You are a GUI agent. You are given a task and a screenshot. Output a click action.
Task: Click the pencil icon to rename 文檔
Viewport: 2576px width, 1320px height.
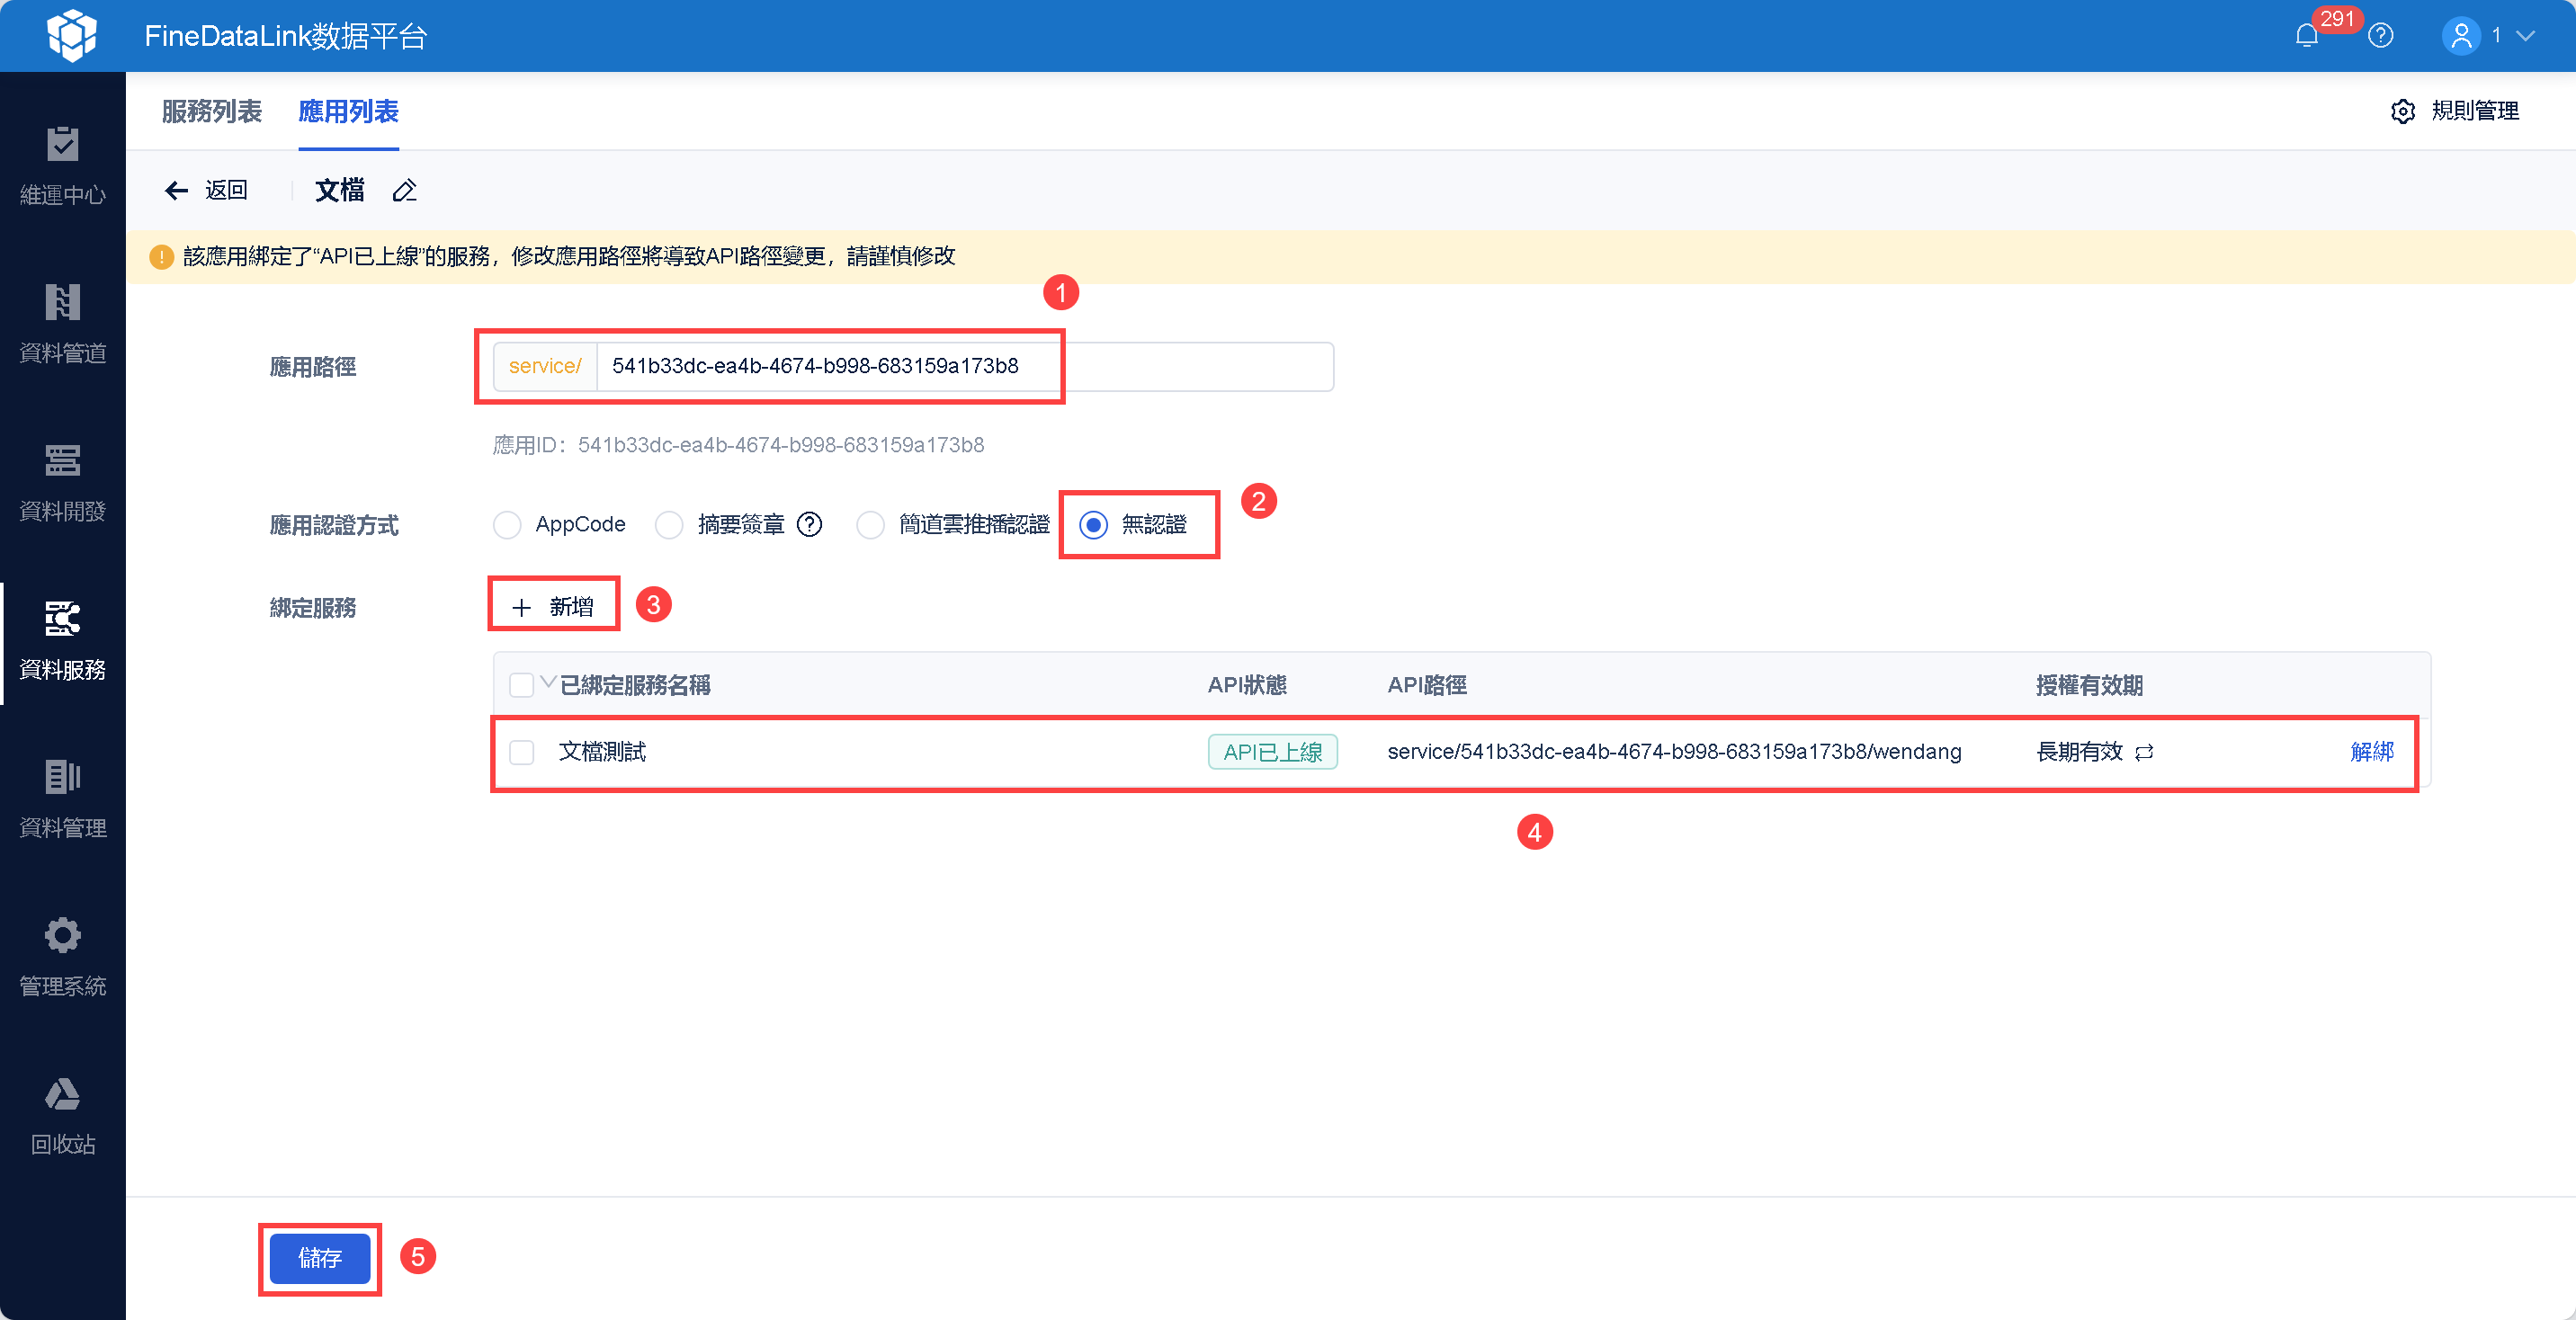click(x=405, y=190)
